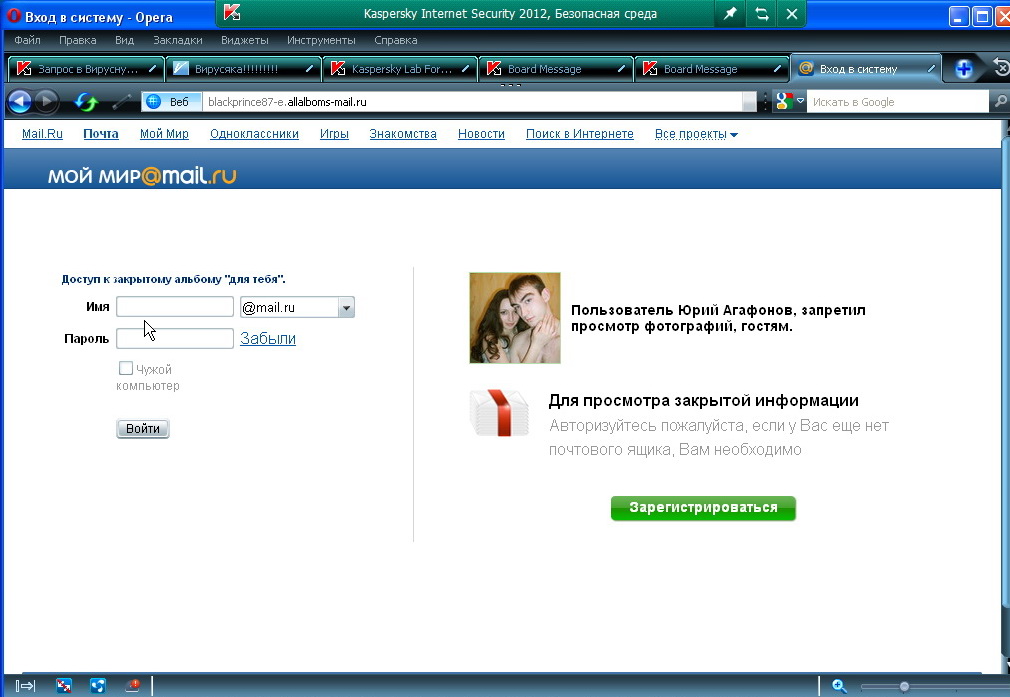Screen dimensions: 1010x697
Task: Click the Искать в Google search field
Action: [897, 102]
